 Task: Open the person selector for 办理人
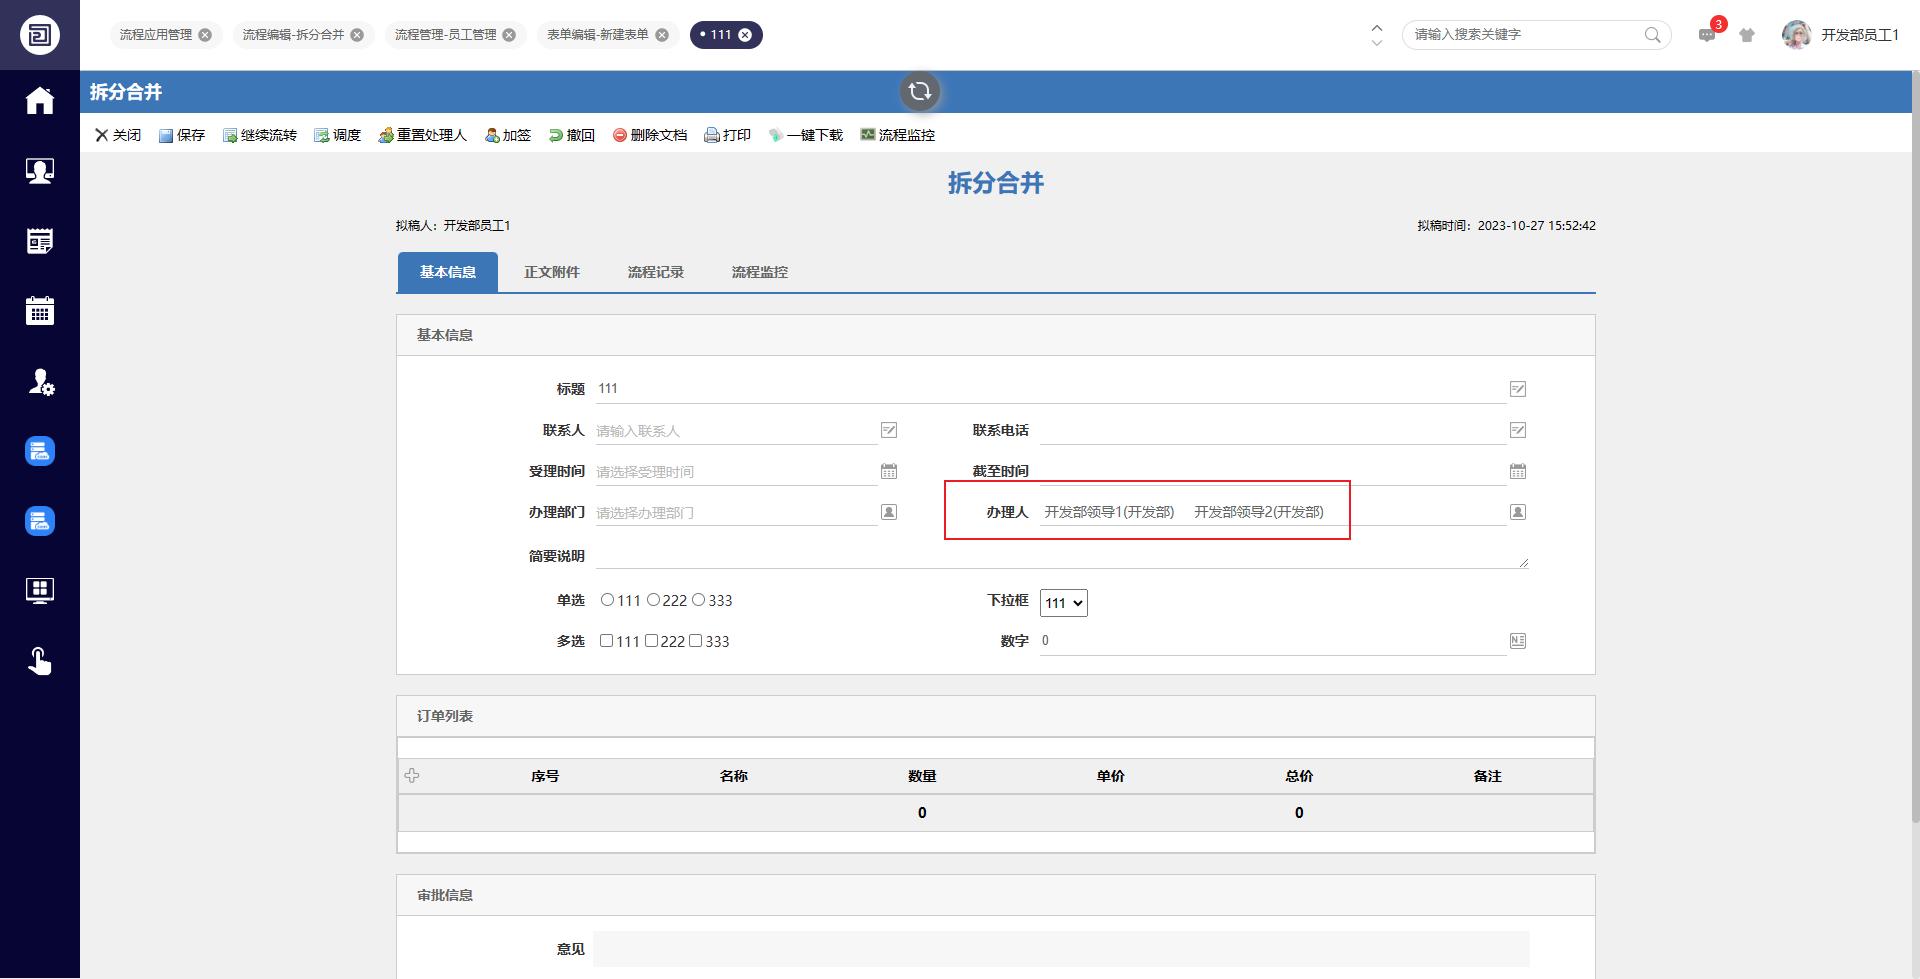[x=1517, y=512]
